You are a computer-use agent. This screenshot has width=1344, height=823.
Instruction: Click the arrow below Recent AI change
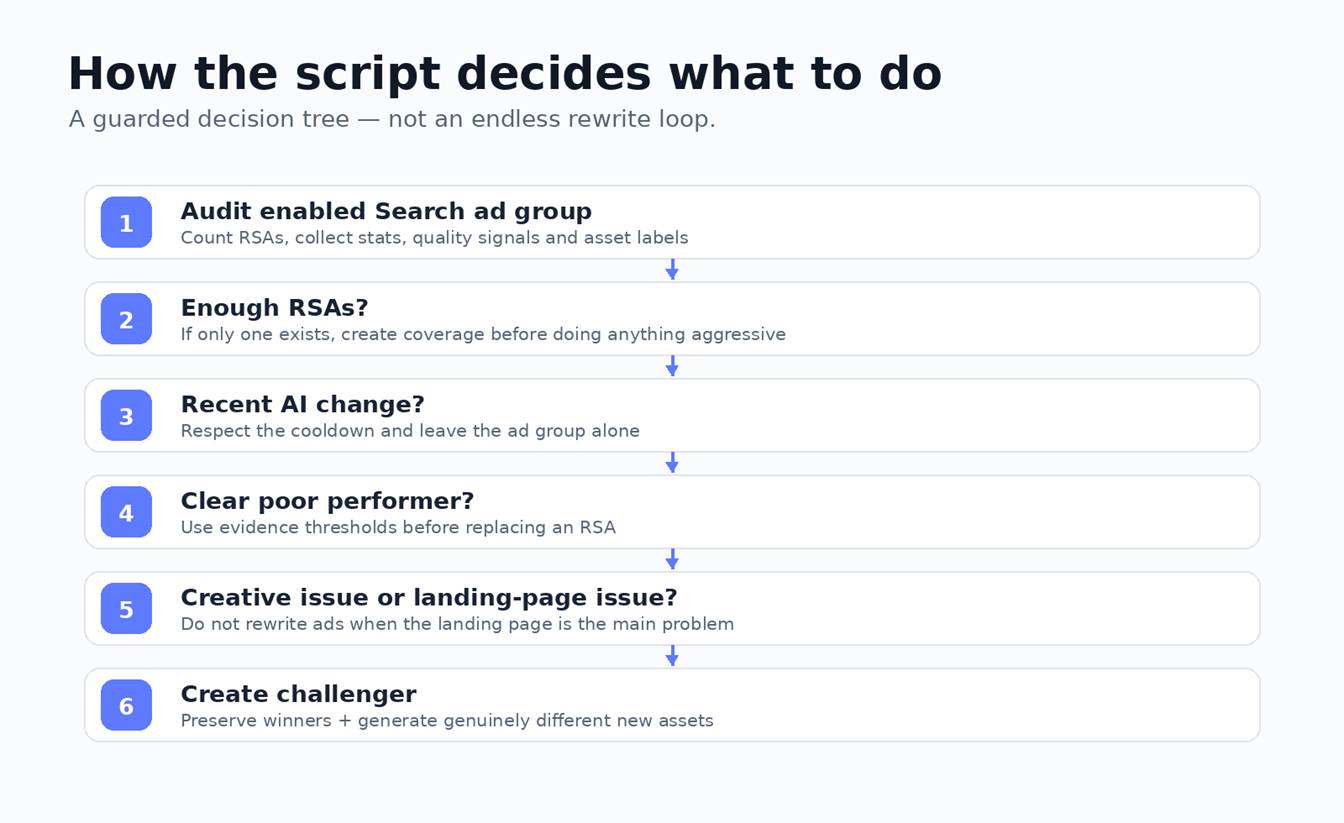tap(672, 463)
